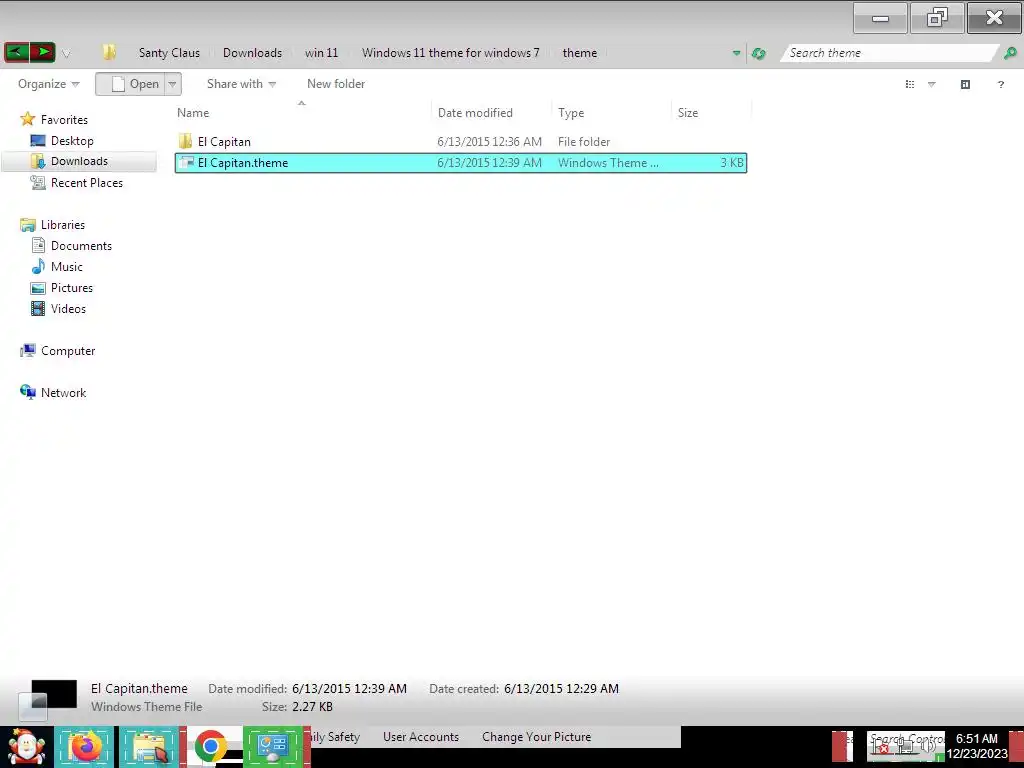This screenshot has height=768, width=1024.
Task: Navigate to Downloads in the breadcrumb
Action: click(x=252, y=53)
